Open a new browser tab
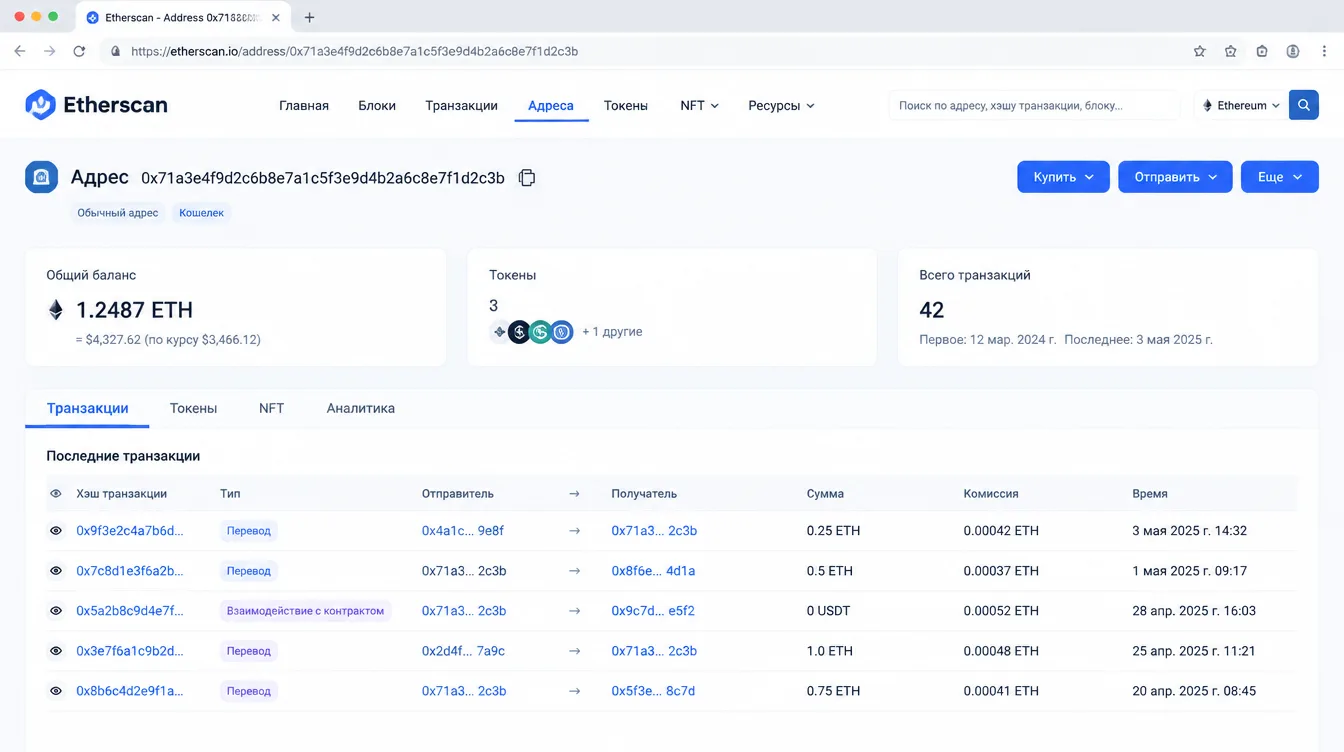Screen dimensions: 1344x752 coord(309,17)
